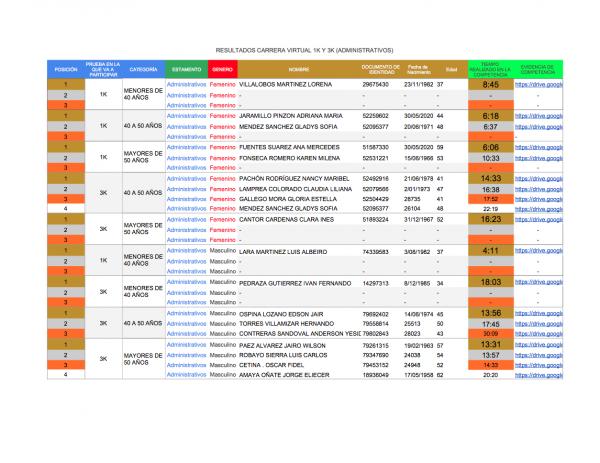This screenshot has height=463, width=600.
Task: Open the drive link for OSPINA LOZANO EDSON JAIR
Action: (539, 313)
